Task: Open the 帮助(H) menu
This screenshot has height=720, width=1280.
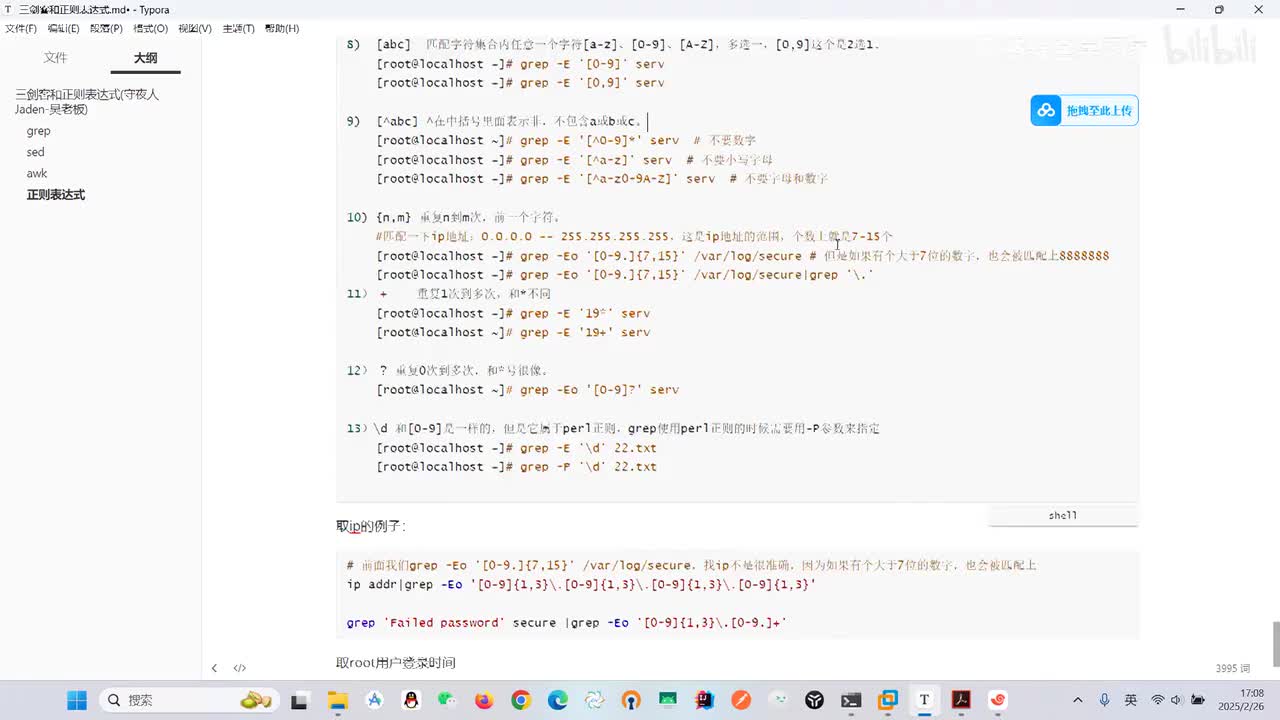Action: click(x=282, y=28)
